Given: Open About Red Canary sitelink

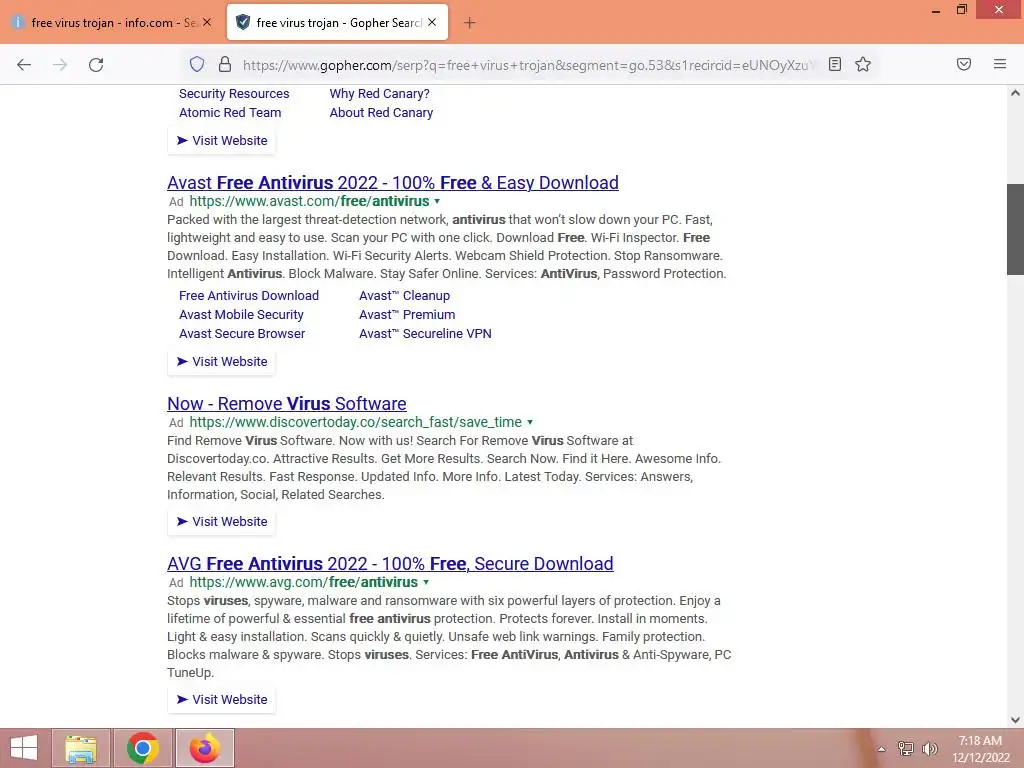Looking at the screenshot, I should click(381, 112).
